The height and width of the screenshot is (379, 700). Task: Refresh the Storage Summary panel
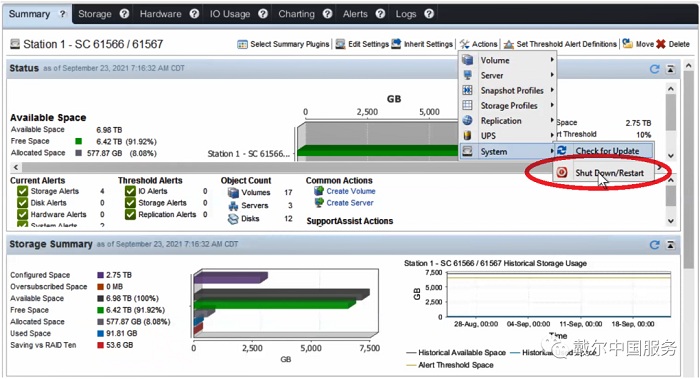(655, 245)
